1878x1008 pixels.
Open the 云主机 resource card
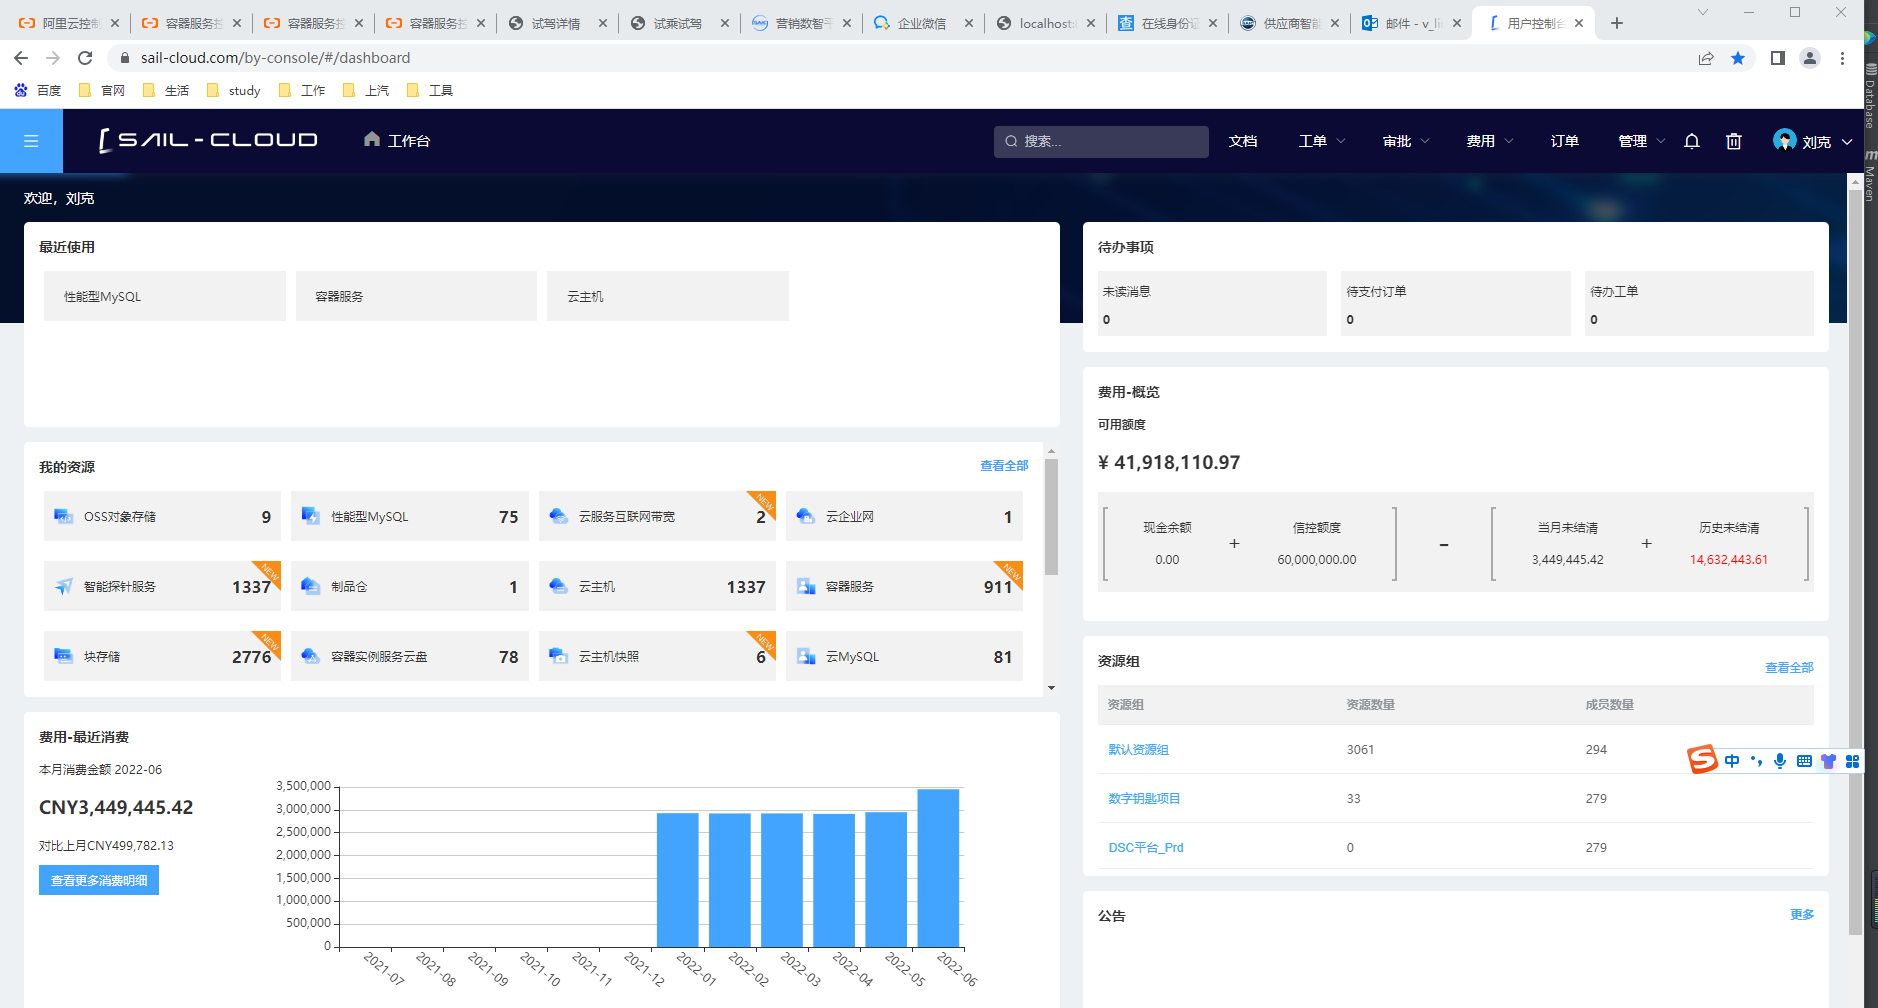657,586
